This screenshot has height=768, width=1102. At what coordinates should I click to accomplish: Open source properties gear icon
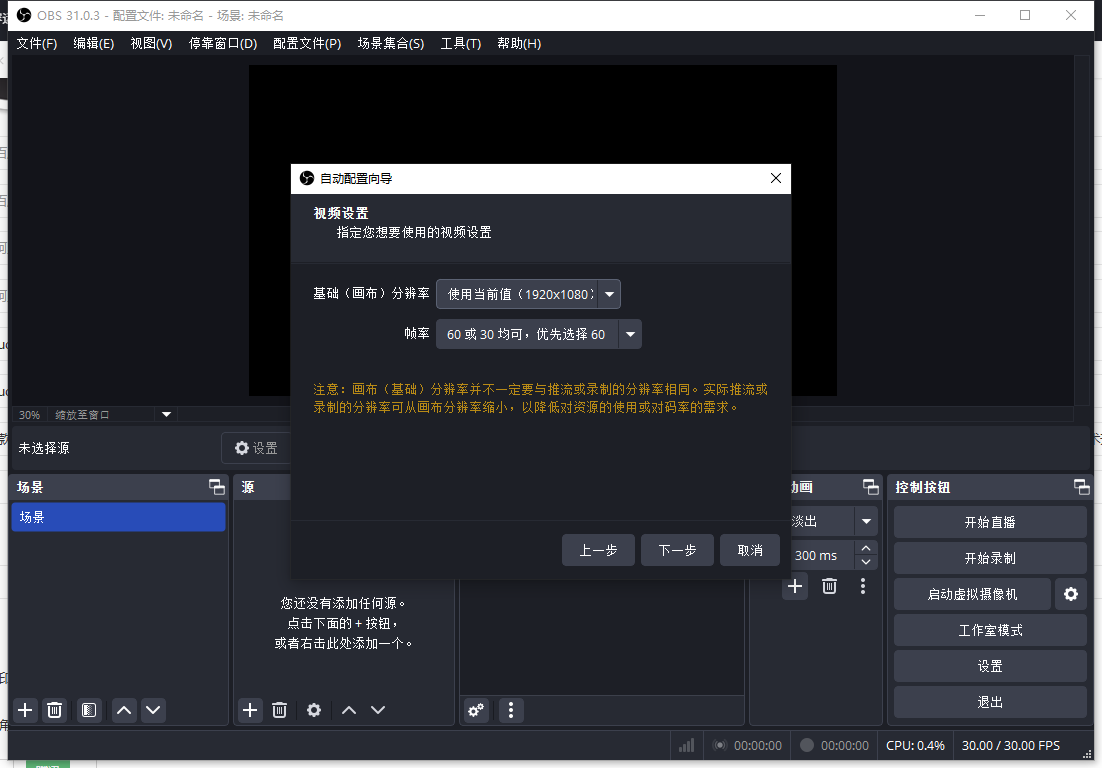coord(313,710)
